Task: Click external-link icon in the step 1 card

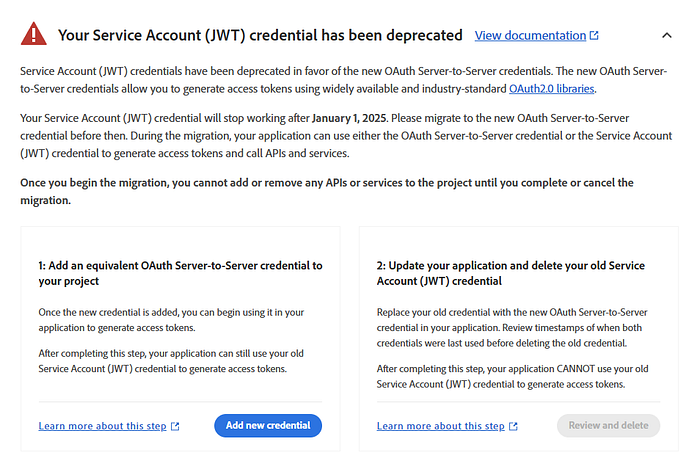Action: click(x=176, y=426)
